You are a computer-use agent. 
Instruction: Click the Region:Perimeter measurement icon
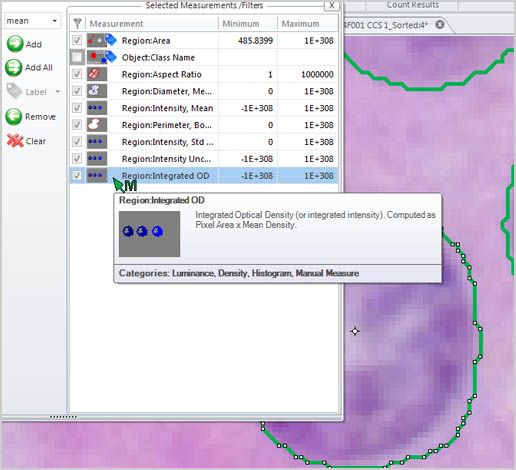pos(97,125)
